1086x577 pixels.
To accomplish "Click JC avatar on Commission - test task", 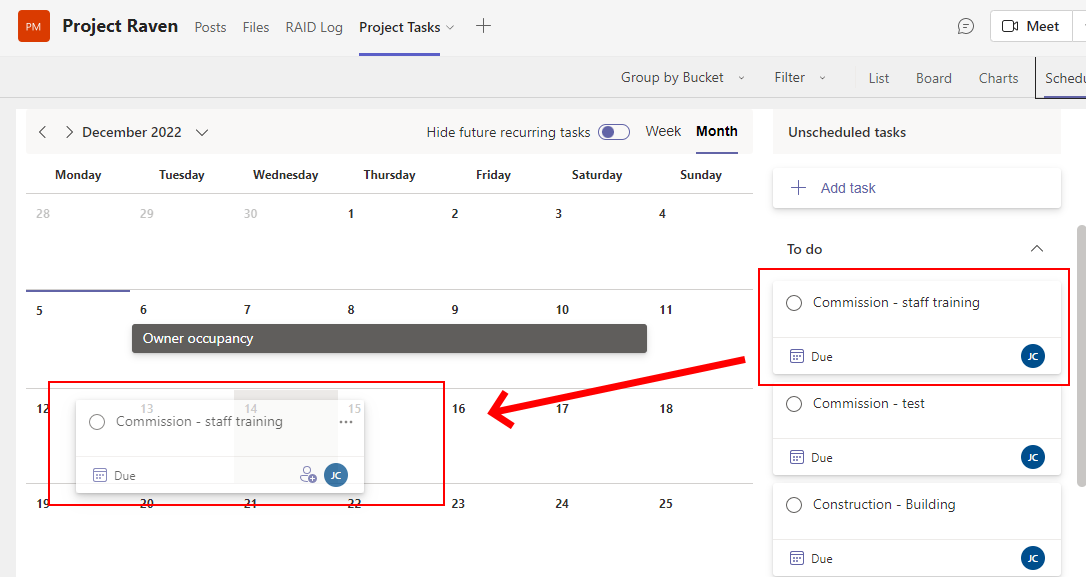I will coord(1032,457).
